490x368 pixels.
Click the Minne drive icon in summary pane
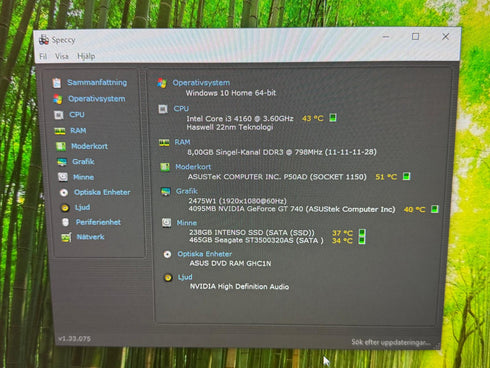point(166,223)
